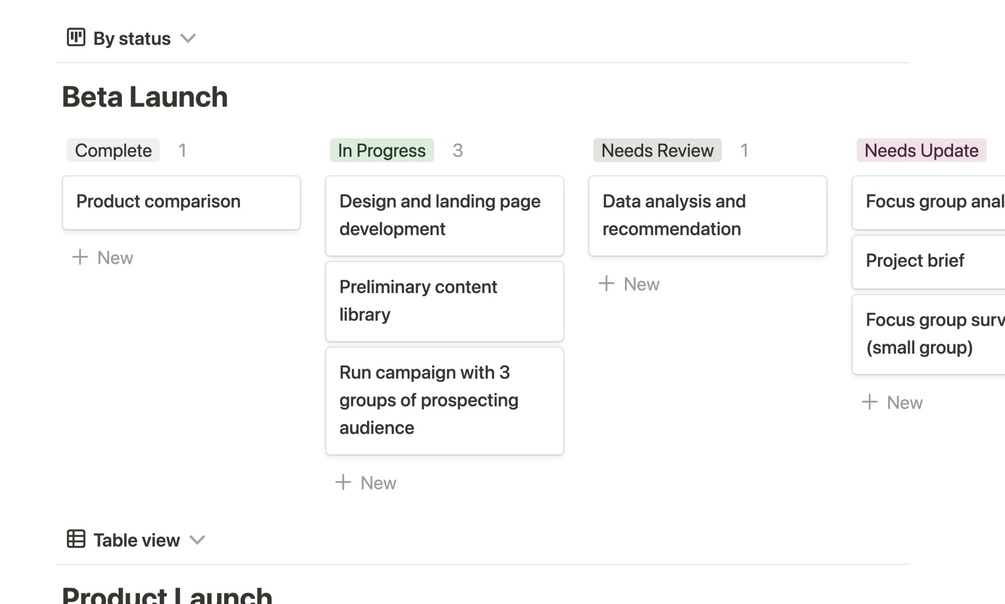The width and height of the screenshot is (1005, 604).
Task: Open the Focus group survey card
Action: point(928,334)
